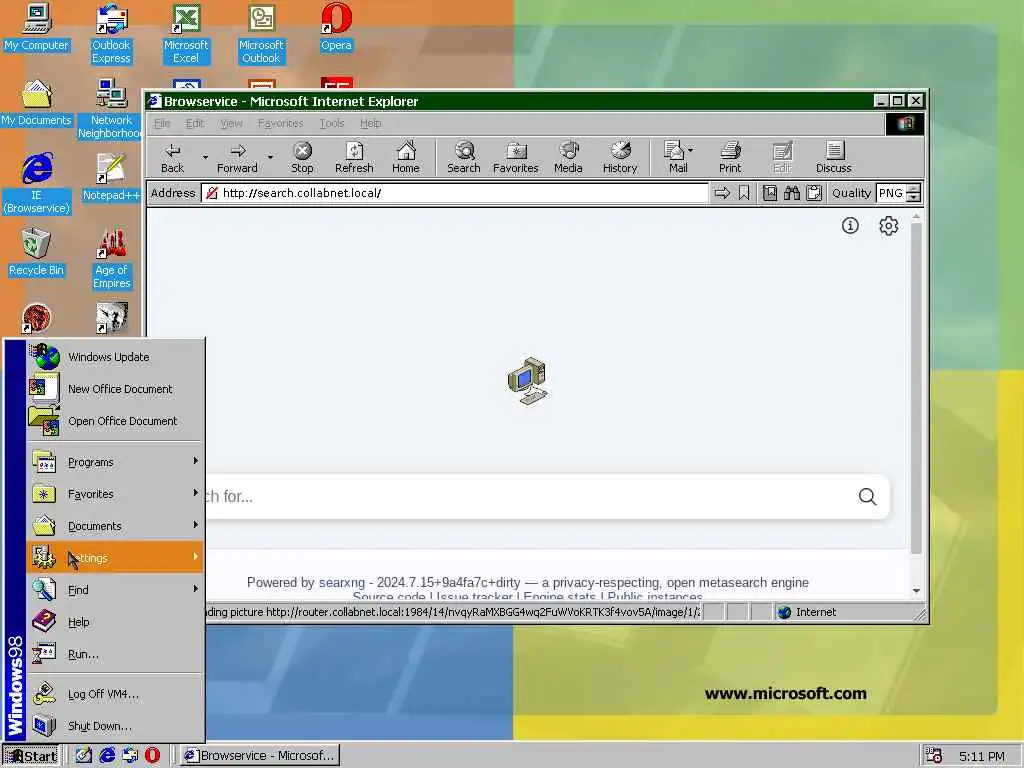This screenshot has height=768, width=1024.
Task: Click the magnifier search icon in the search box
Action: point(867,496)
